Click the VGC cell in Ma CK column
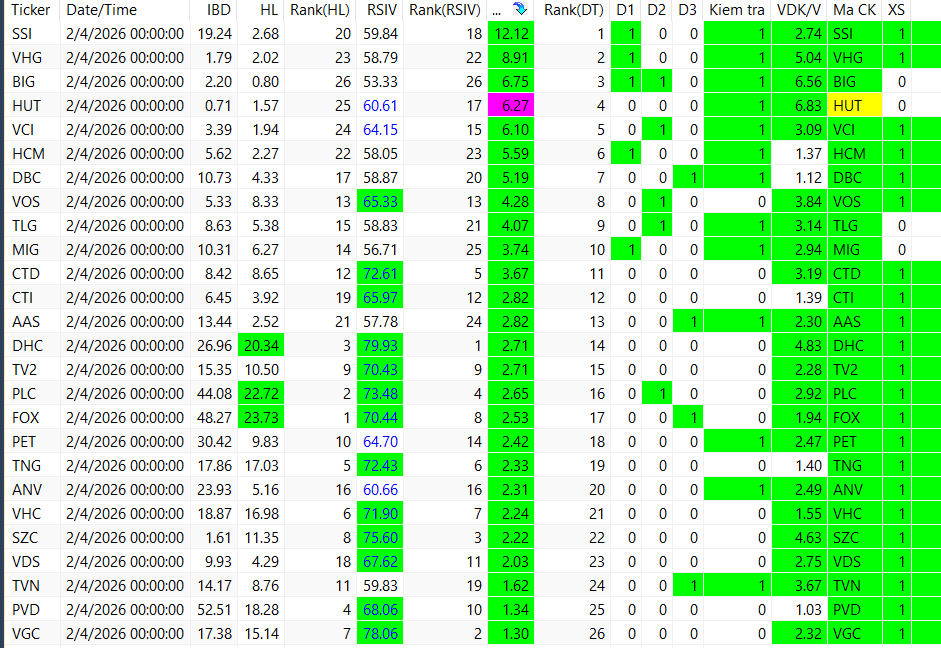 point(855,634)
